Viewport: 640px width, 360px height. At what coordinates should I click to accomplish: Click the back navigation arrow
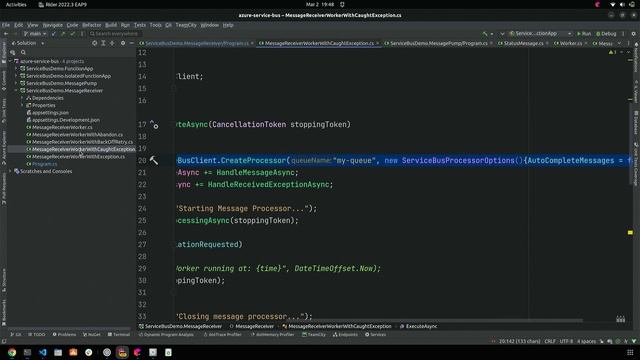pyautogui.click(x=6, y=34)
